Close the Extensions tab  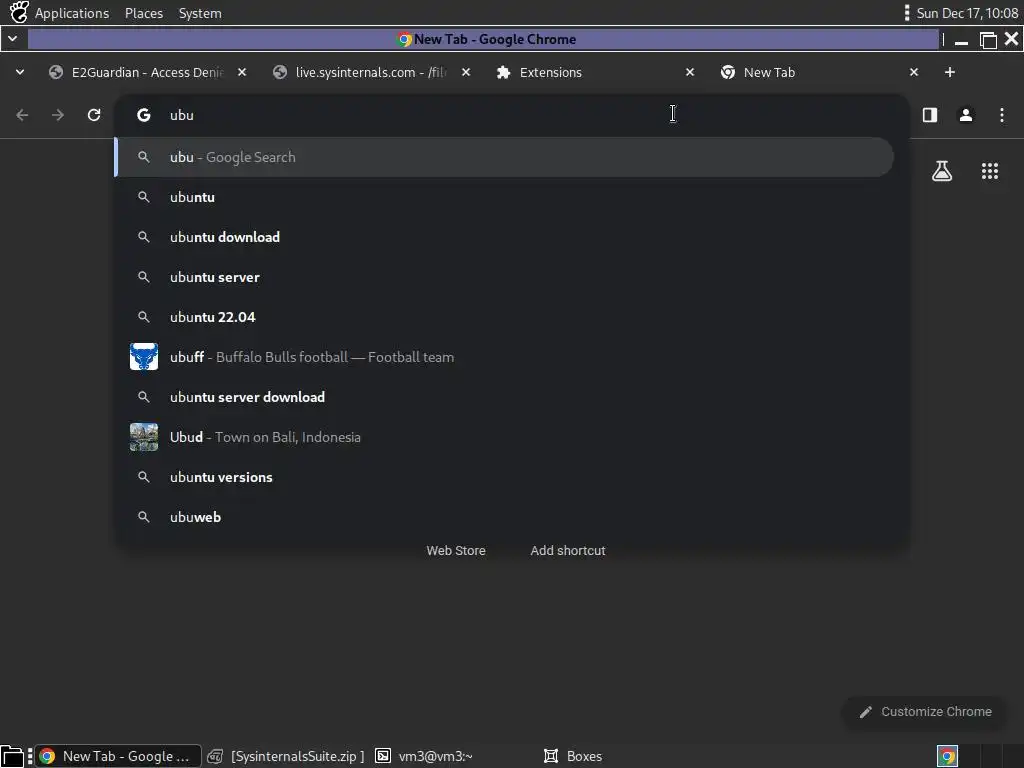coord(690,72)
